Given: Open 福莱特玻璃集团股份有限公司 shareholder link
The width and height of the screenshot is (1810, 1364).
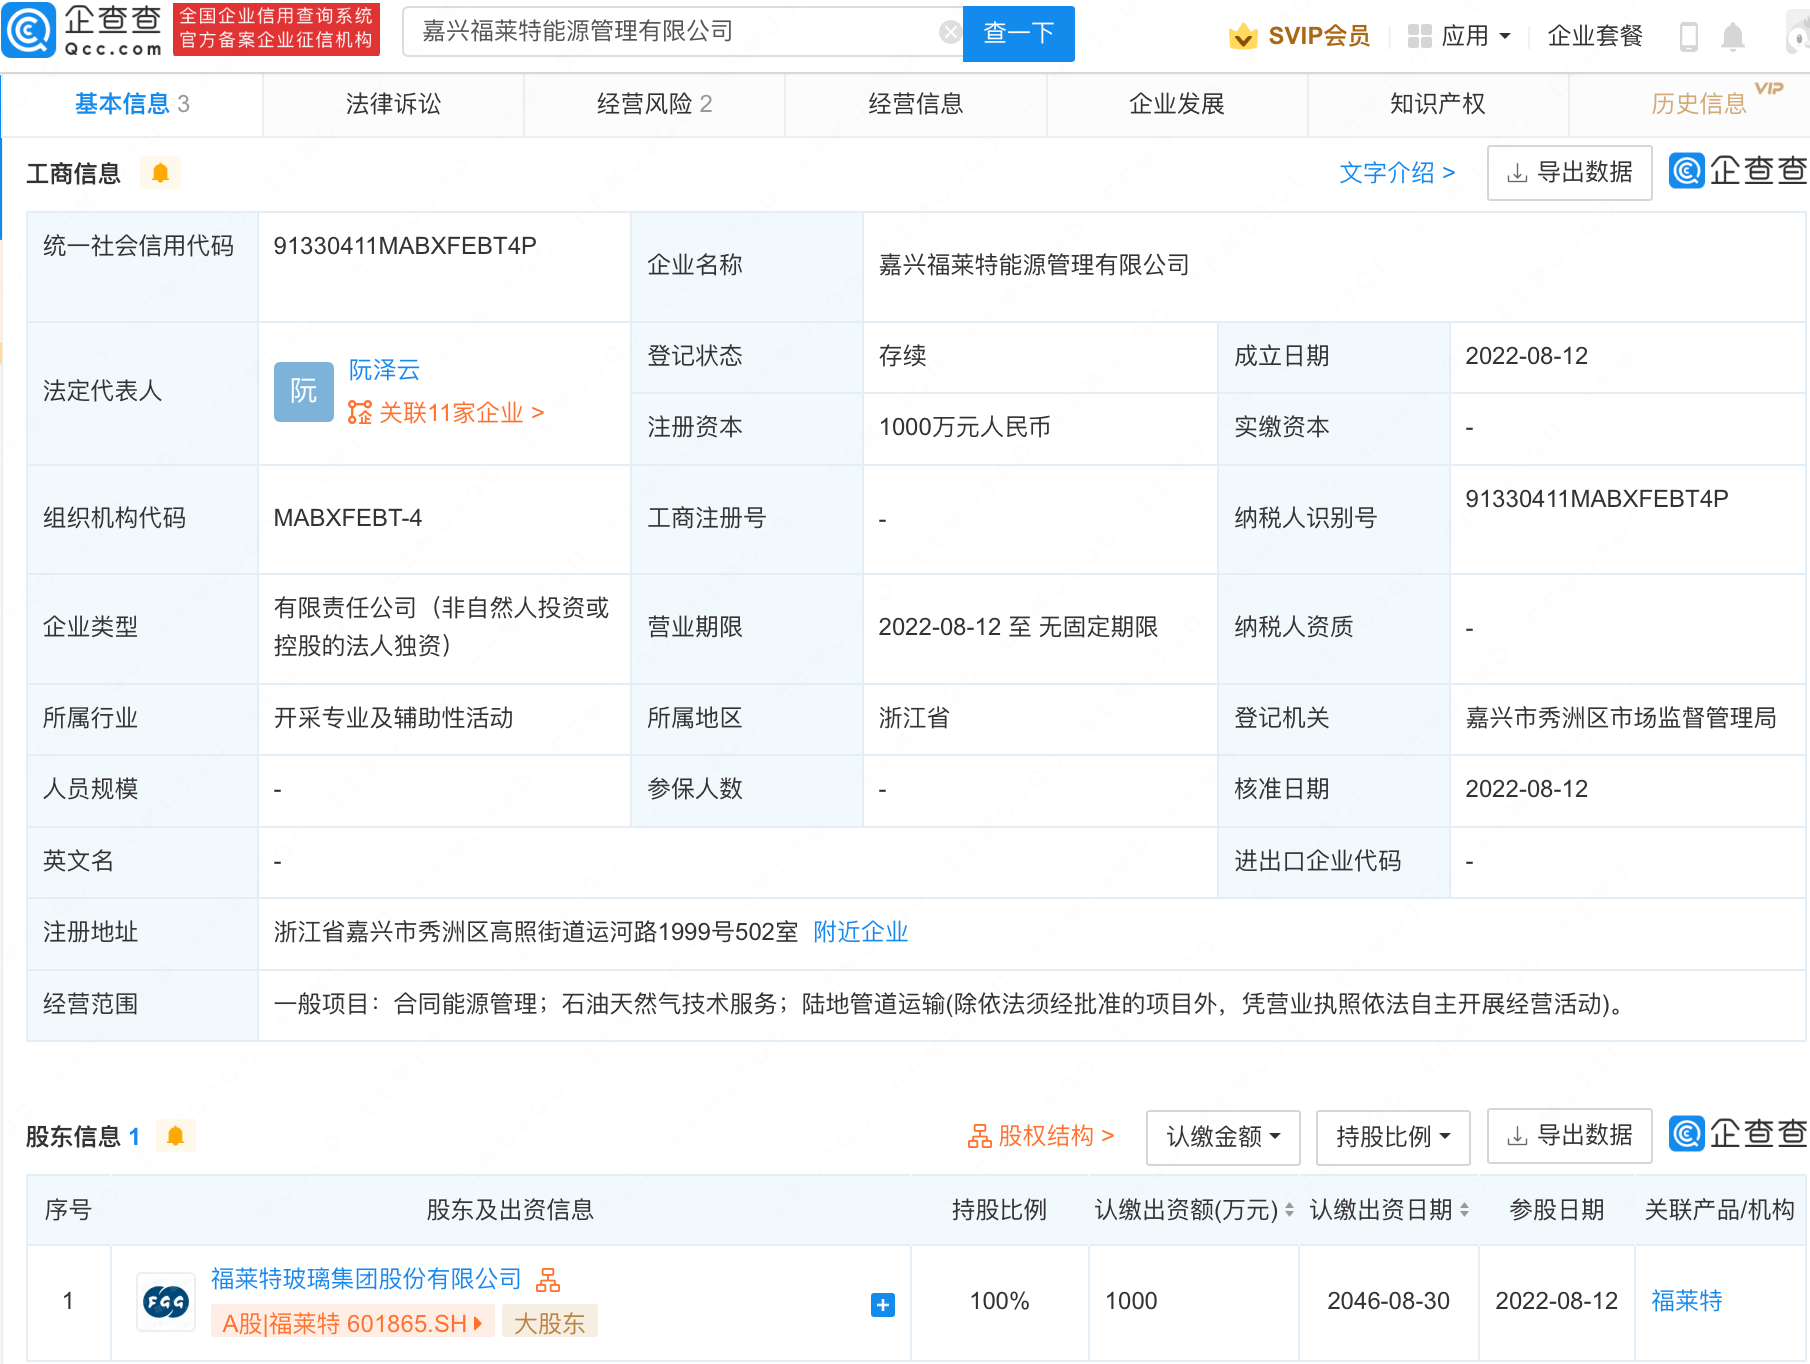Looking at the screenshot, I should [x=366, y=1279].
